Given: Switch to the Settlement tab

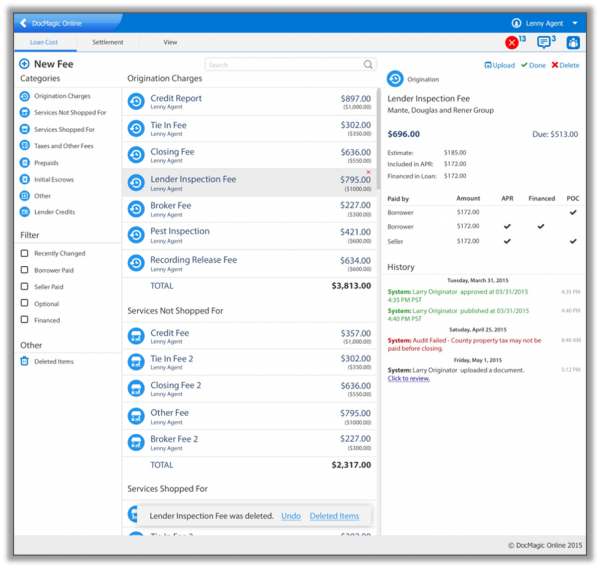Looking at the screenshot, I should (108, 43).
